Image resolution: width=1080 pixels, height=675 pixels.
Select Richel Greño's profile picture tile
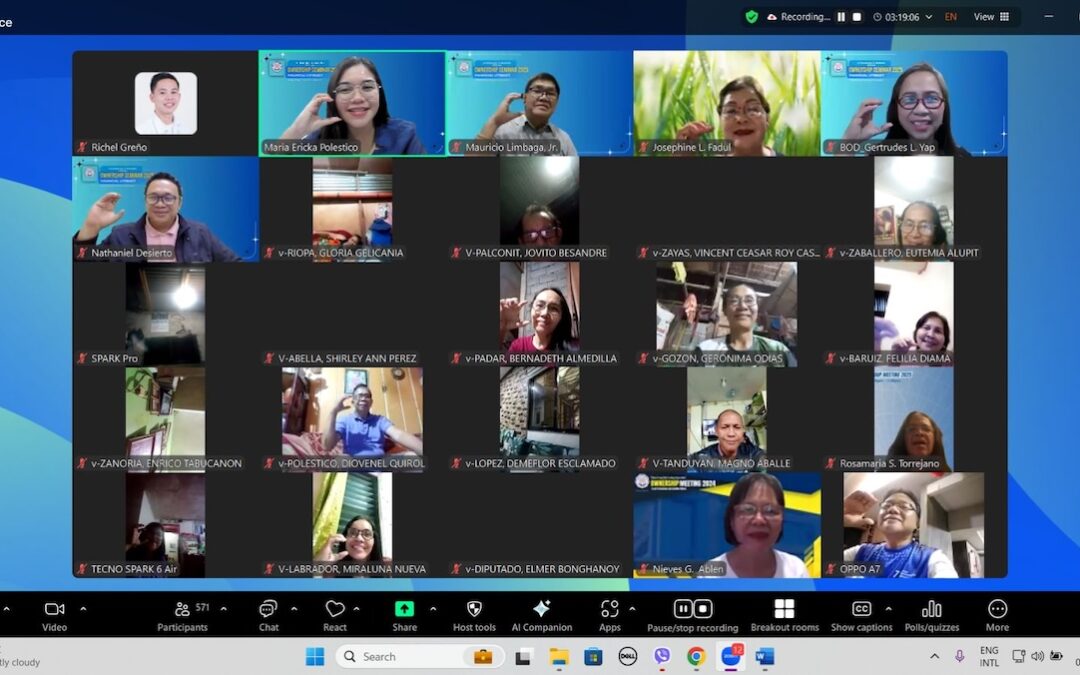[165, 103]
